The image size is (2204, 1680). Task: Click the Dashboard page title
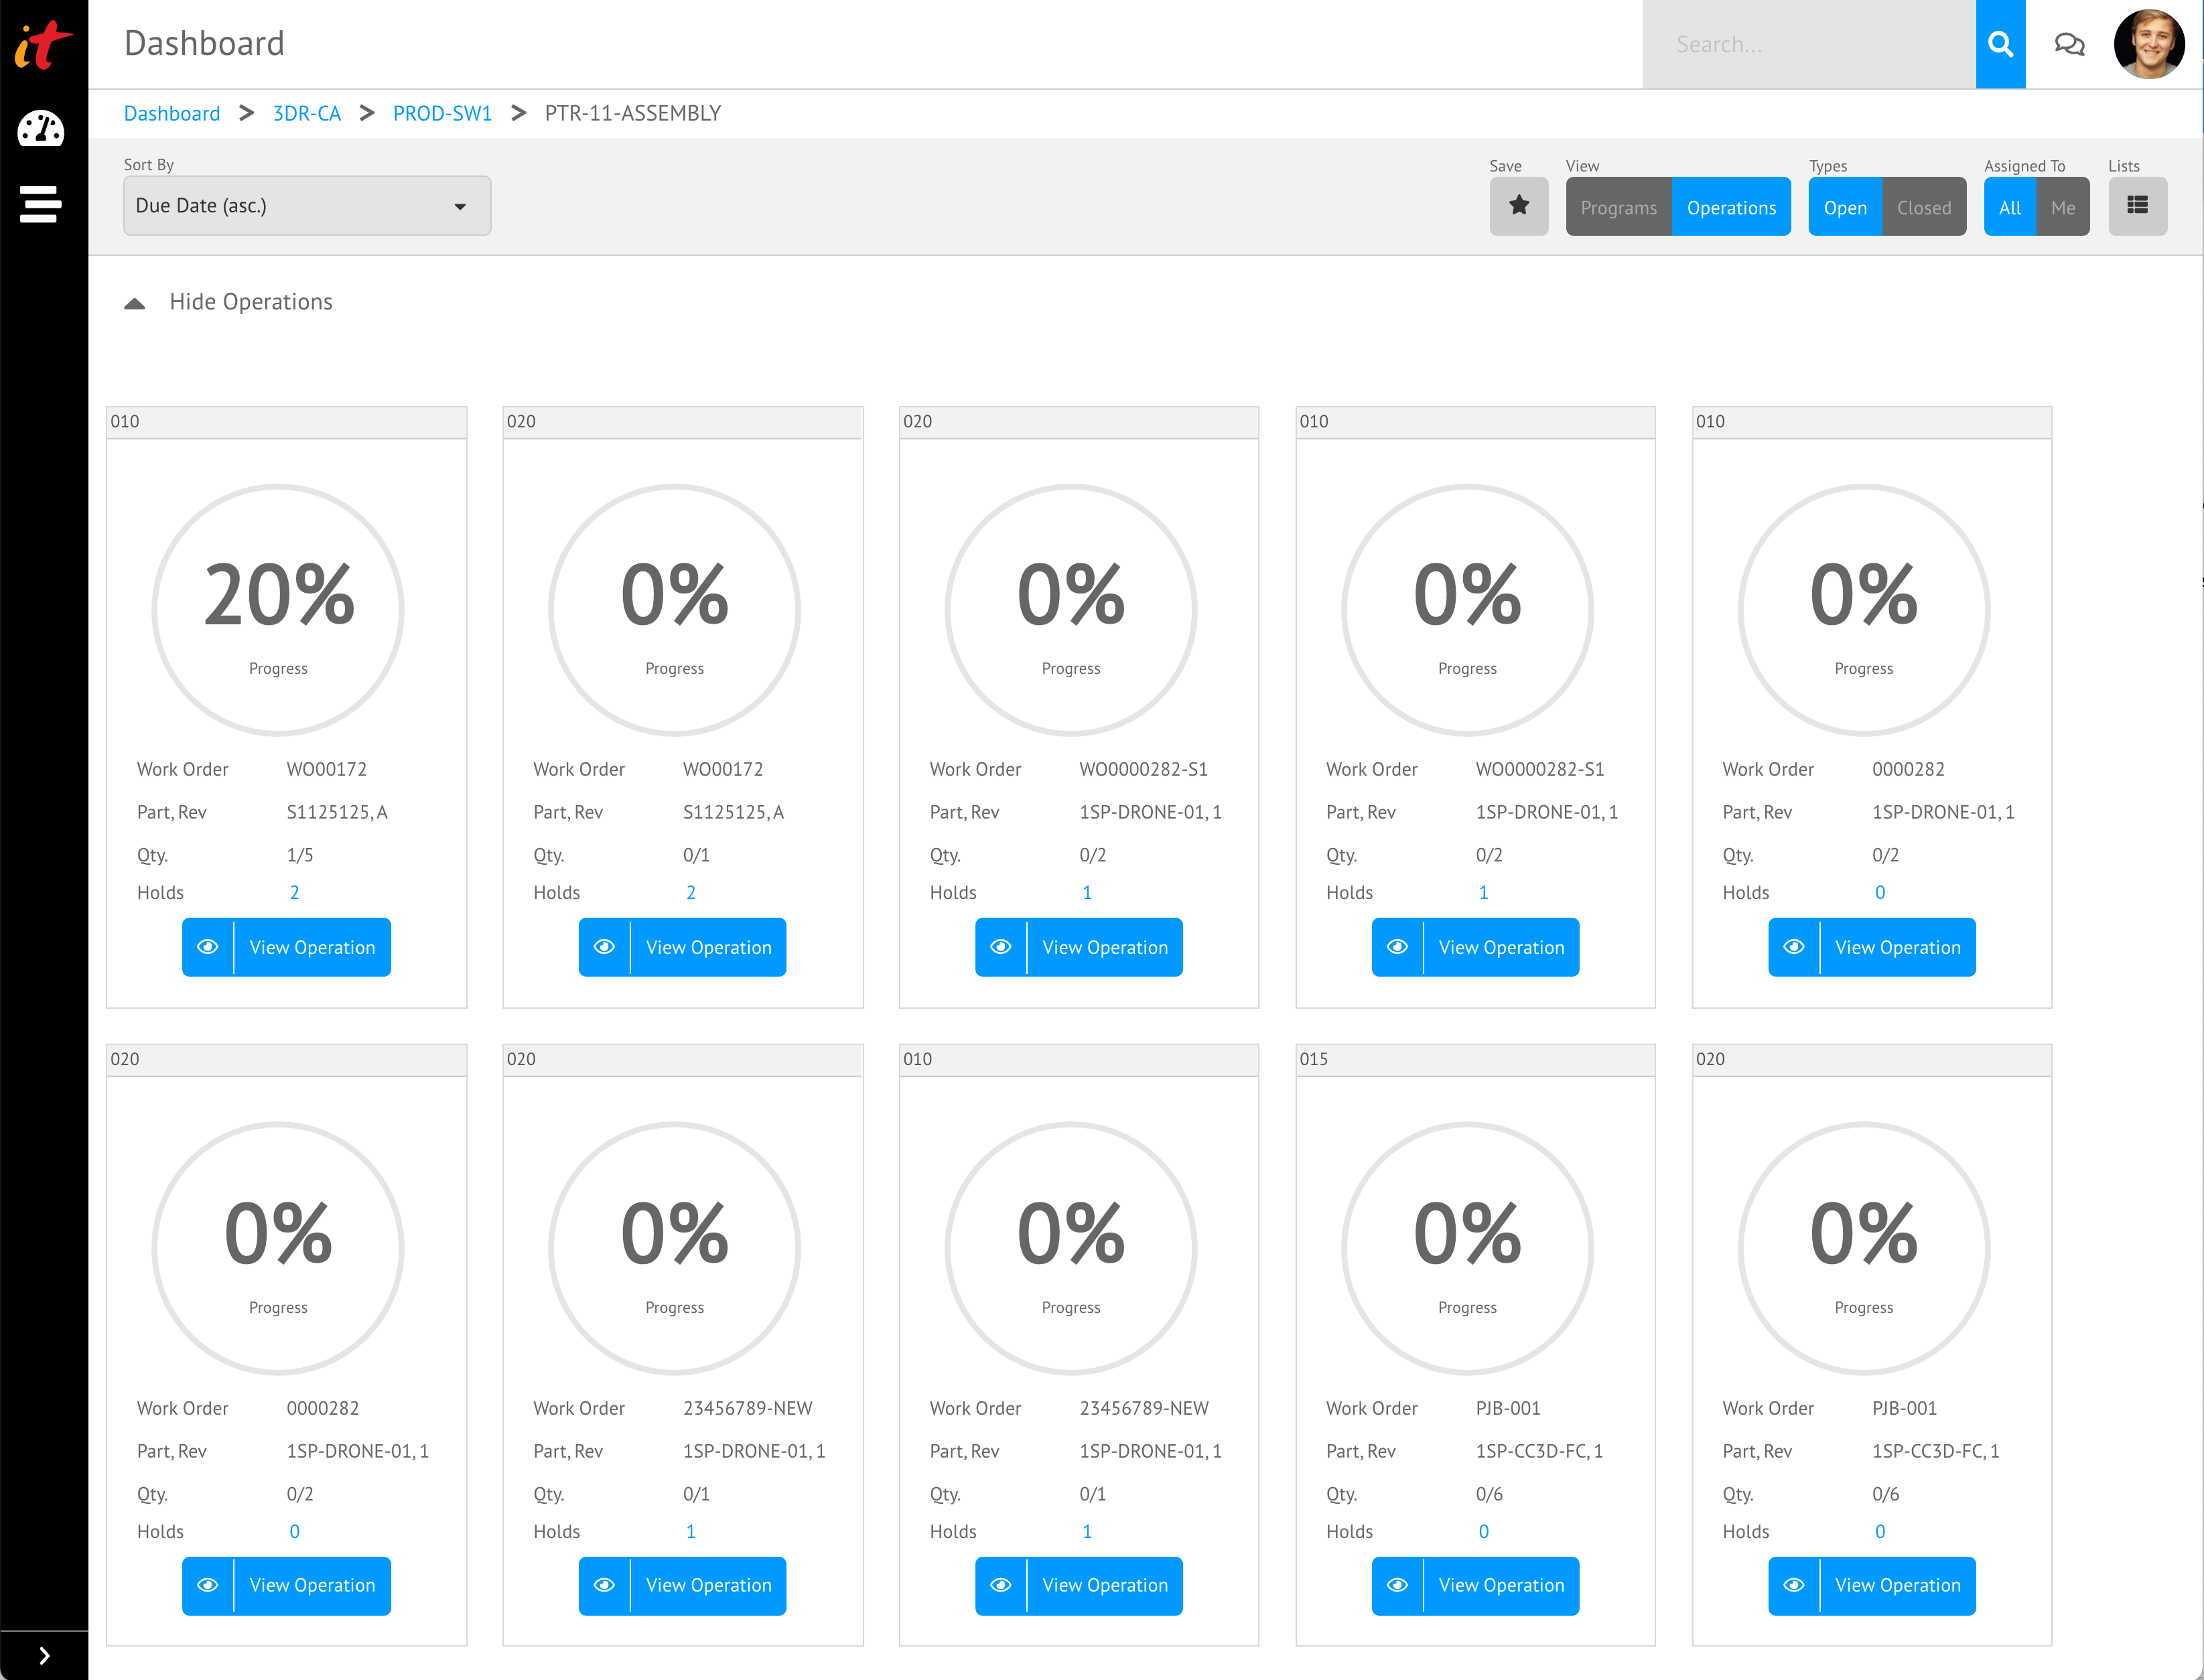(x=204, y=44)
